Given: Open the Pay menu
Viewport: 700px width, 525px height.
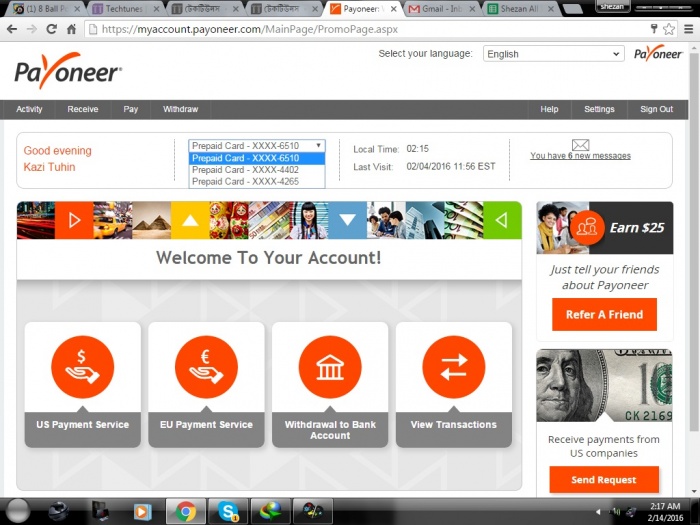Looking at the screenshot, I should pos(130,109).
